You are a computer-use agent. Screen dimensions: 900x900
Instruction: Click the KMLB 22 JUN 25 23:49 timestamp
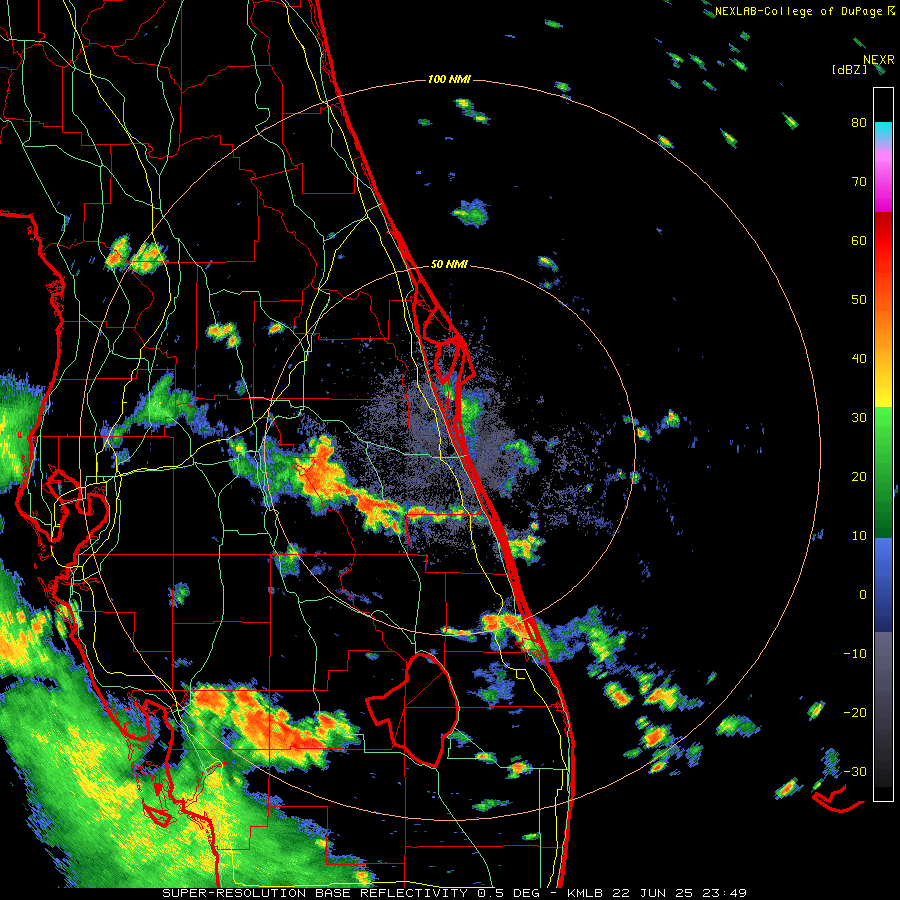(x=657, y=893)
